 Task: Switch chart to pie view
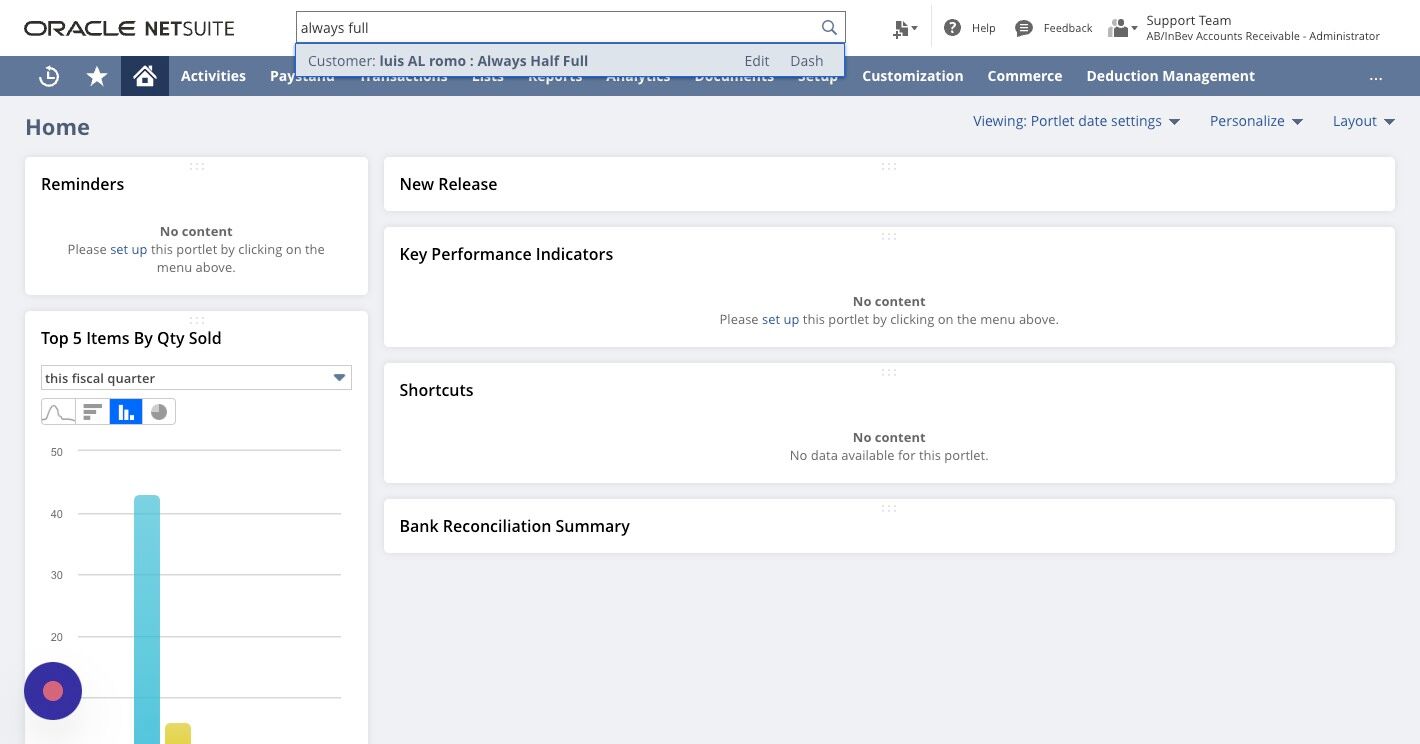click(159, 412)
